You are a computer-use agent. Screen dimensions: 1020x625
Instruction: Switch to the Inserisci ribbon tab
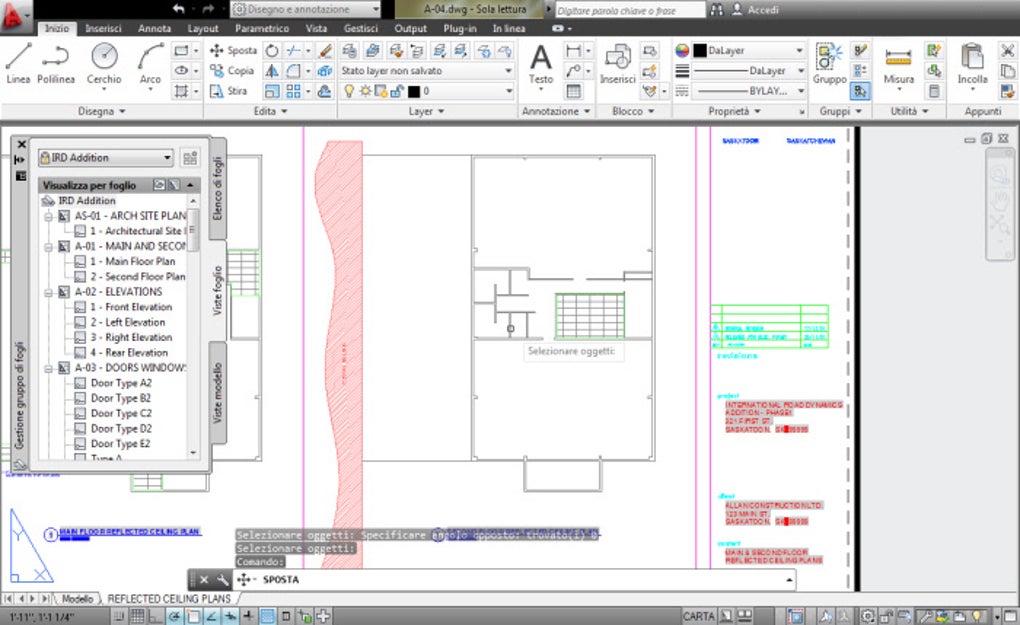click(x=104, y=29)
